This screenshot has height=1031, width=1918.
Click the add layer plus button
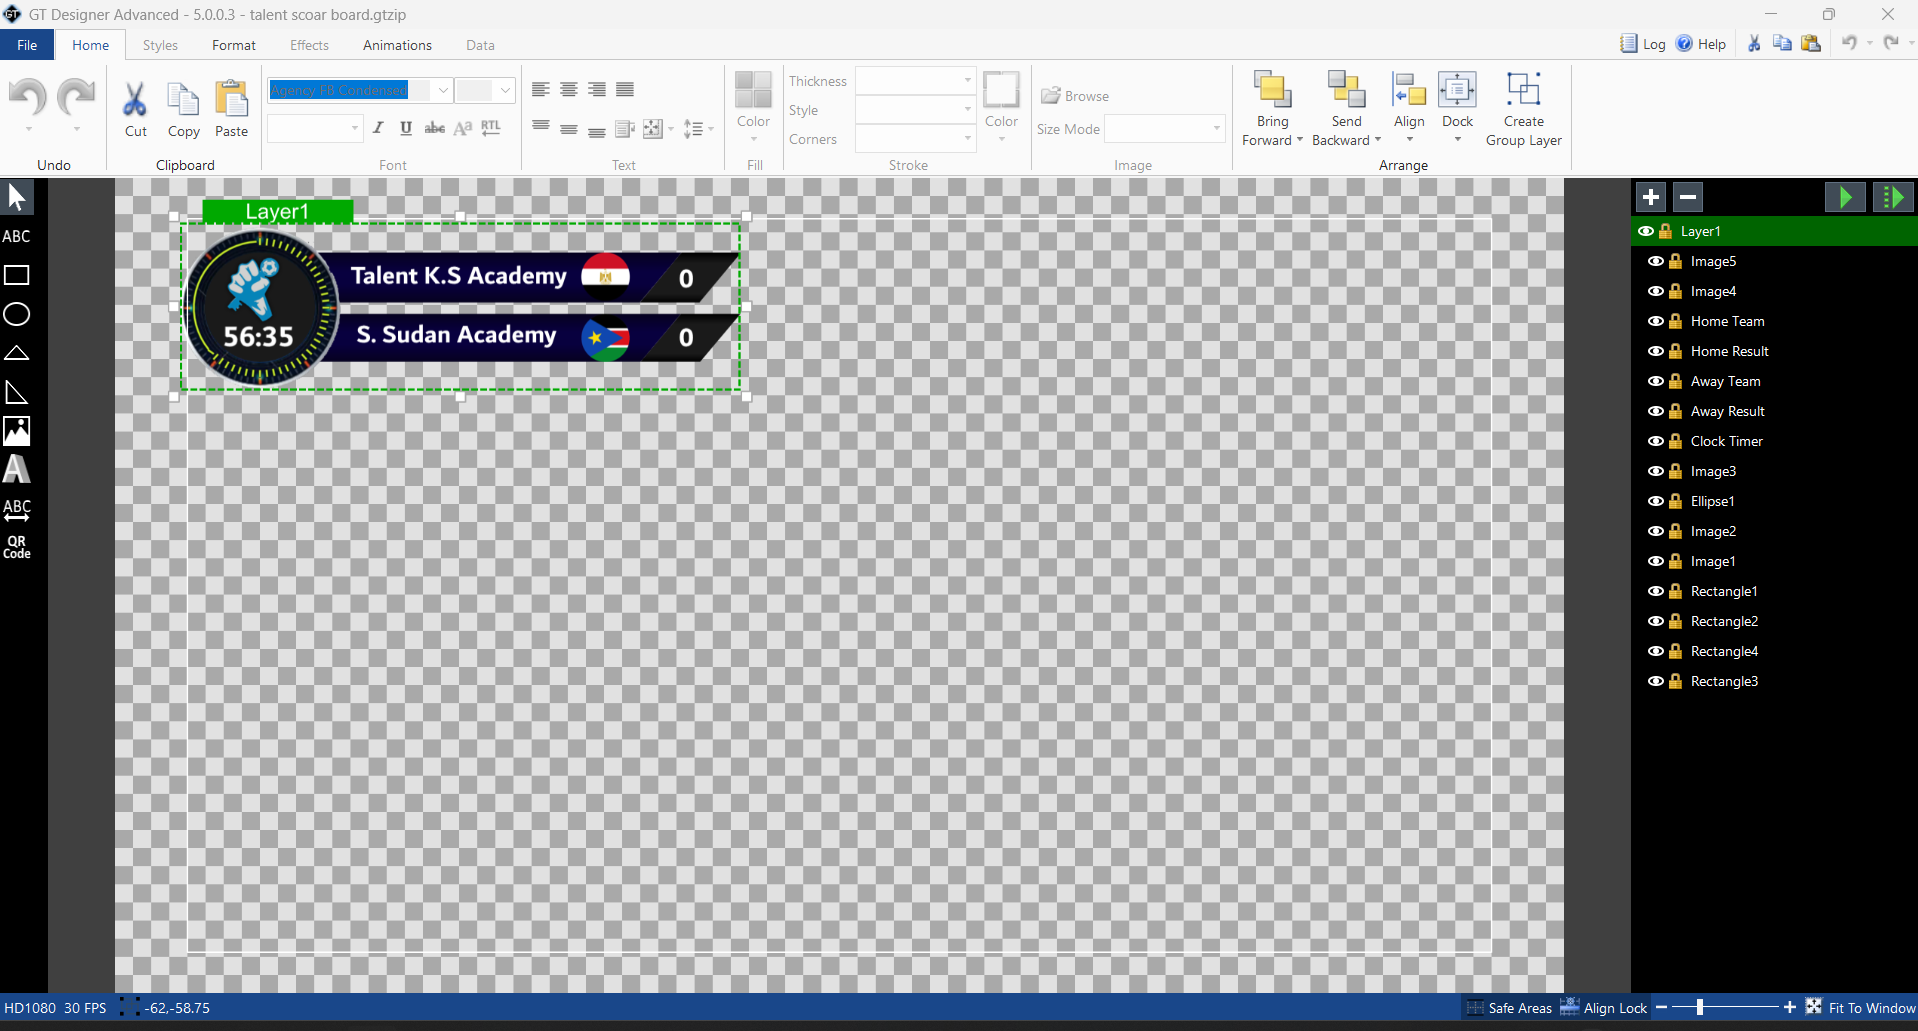click(1650, 197)
